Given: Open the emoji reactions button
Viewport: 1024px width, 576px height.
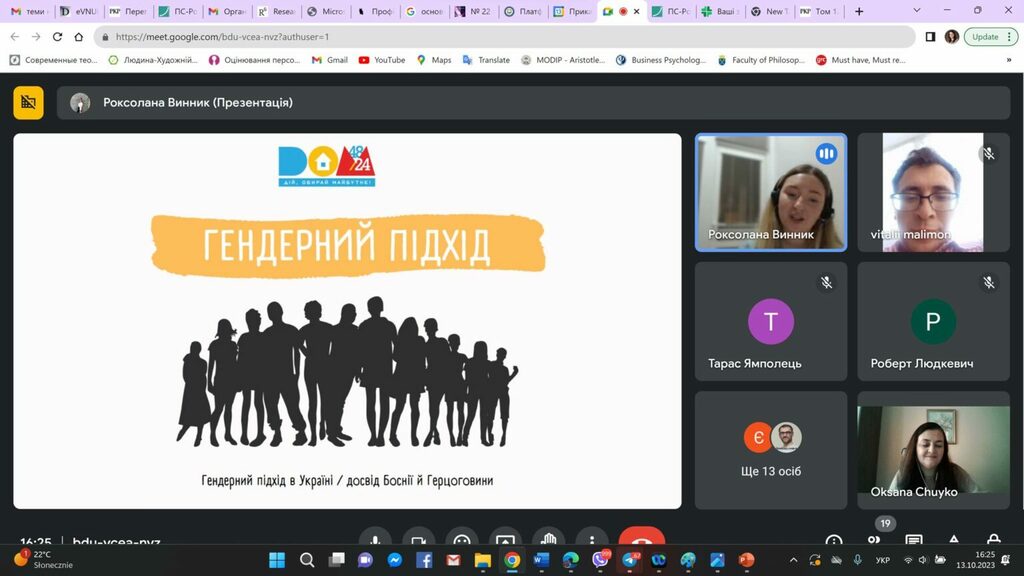Looking at the screenshot, I should pos(461,538).
